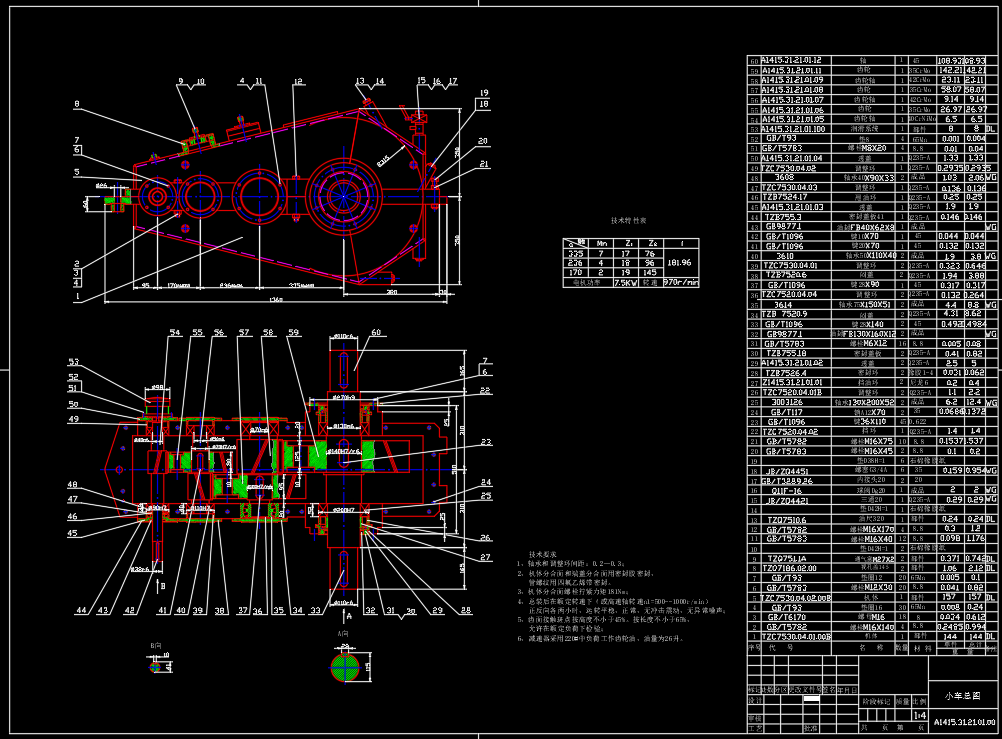Click the 技术特性表 table heading
Screen dimensions: 1002x739
(629, 219)
